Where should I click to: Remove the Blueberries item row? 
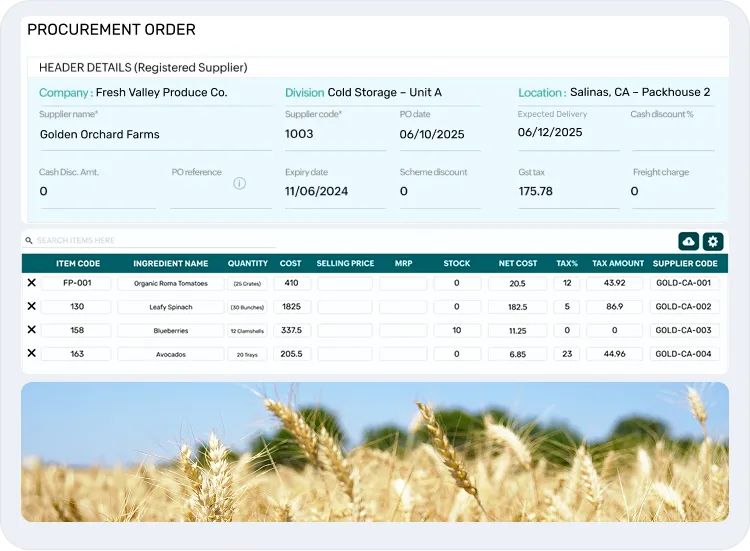point(31,330)
